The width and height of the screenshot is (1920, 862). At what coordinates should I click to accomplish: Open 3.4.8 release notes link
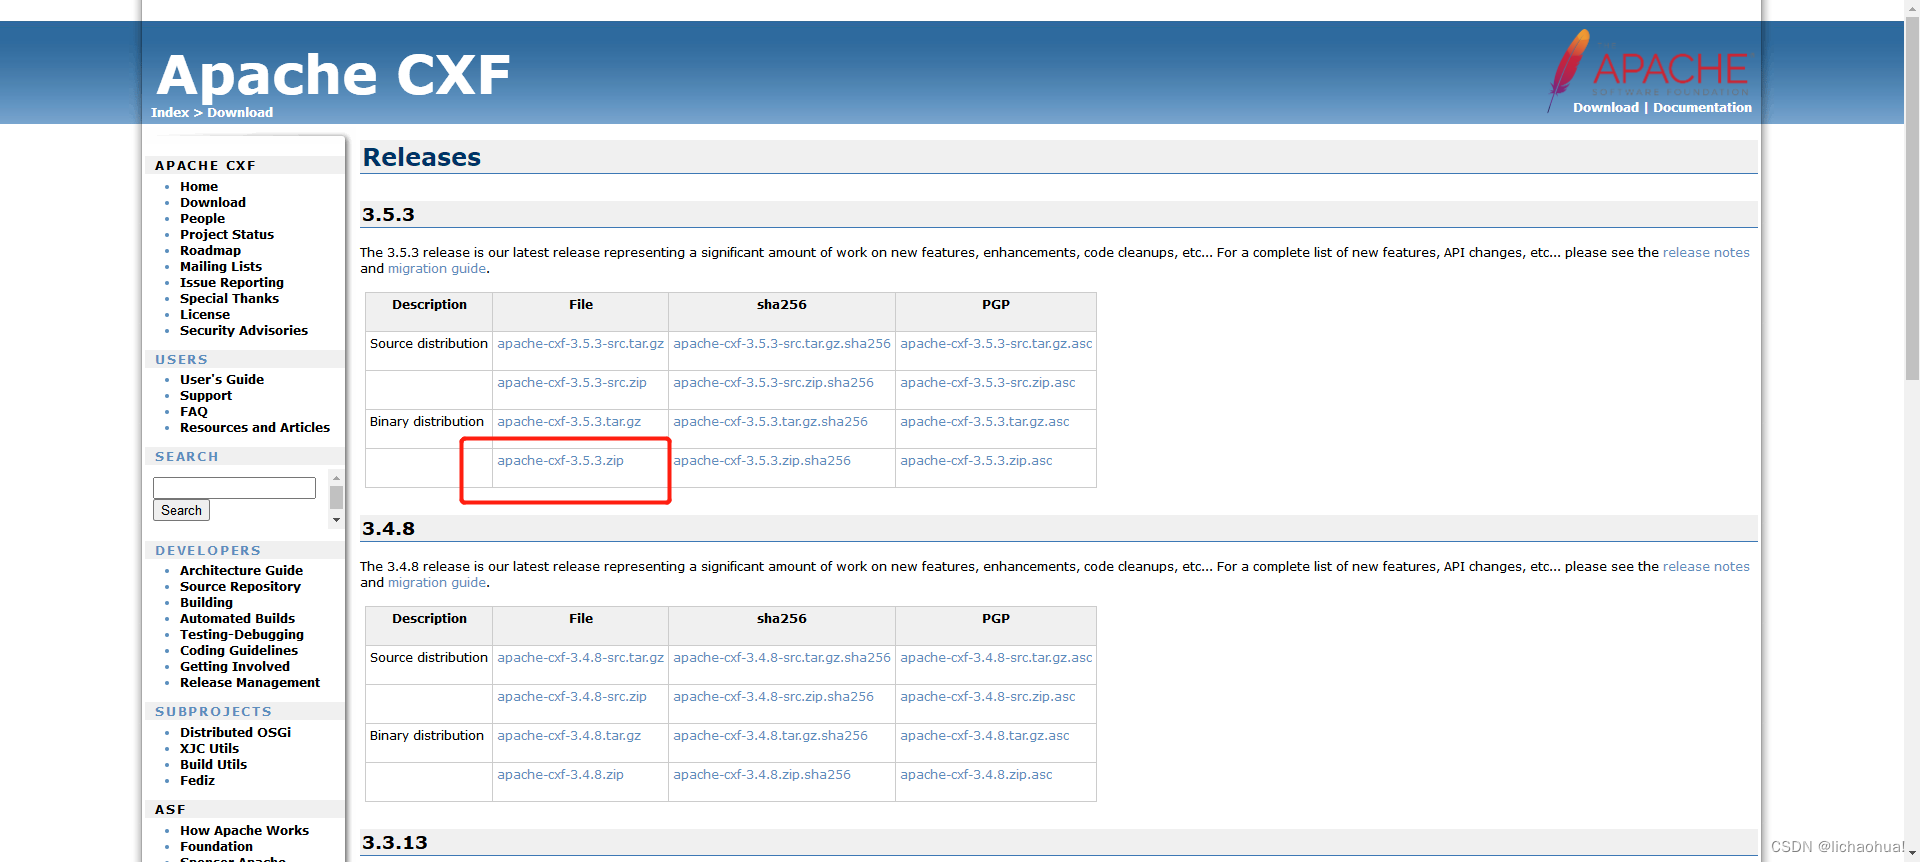[x=1706, y=567]
